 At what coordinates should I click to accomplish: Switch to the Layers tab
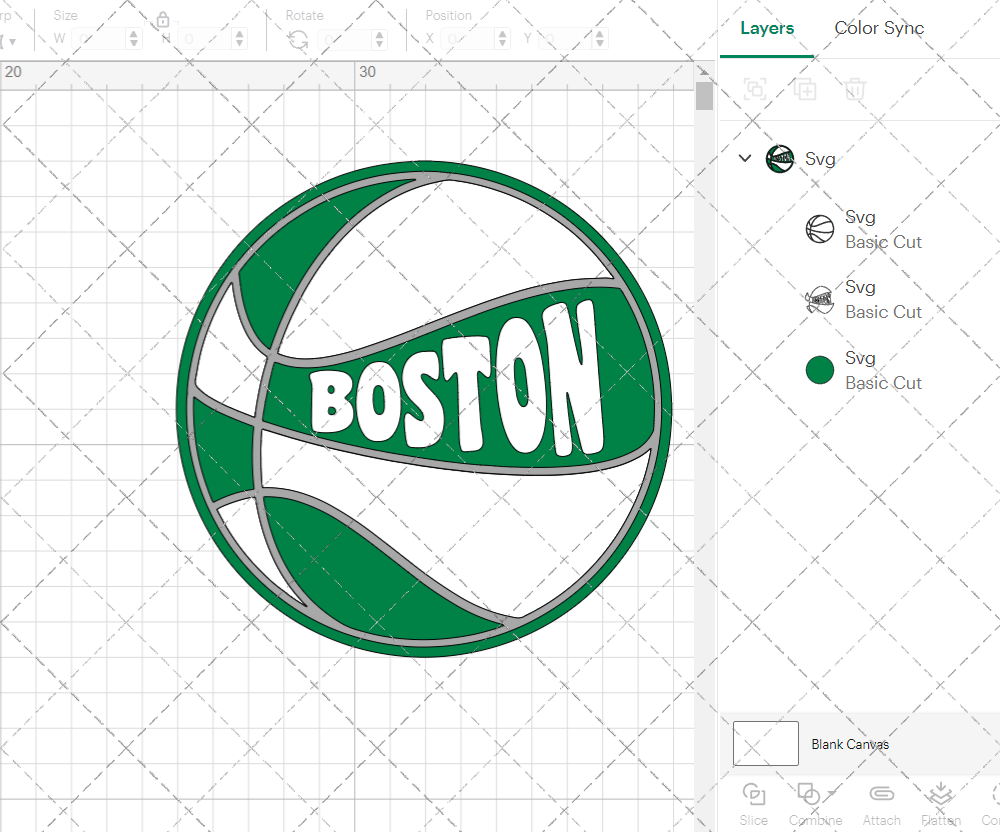[767, 28]
